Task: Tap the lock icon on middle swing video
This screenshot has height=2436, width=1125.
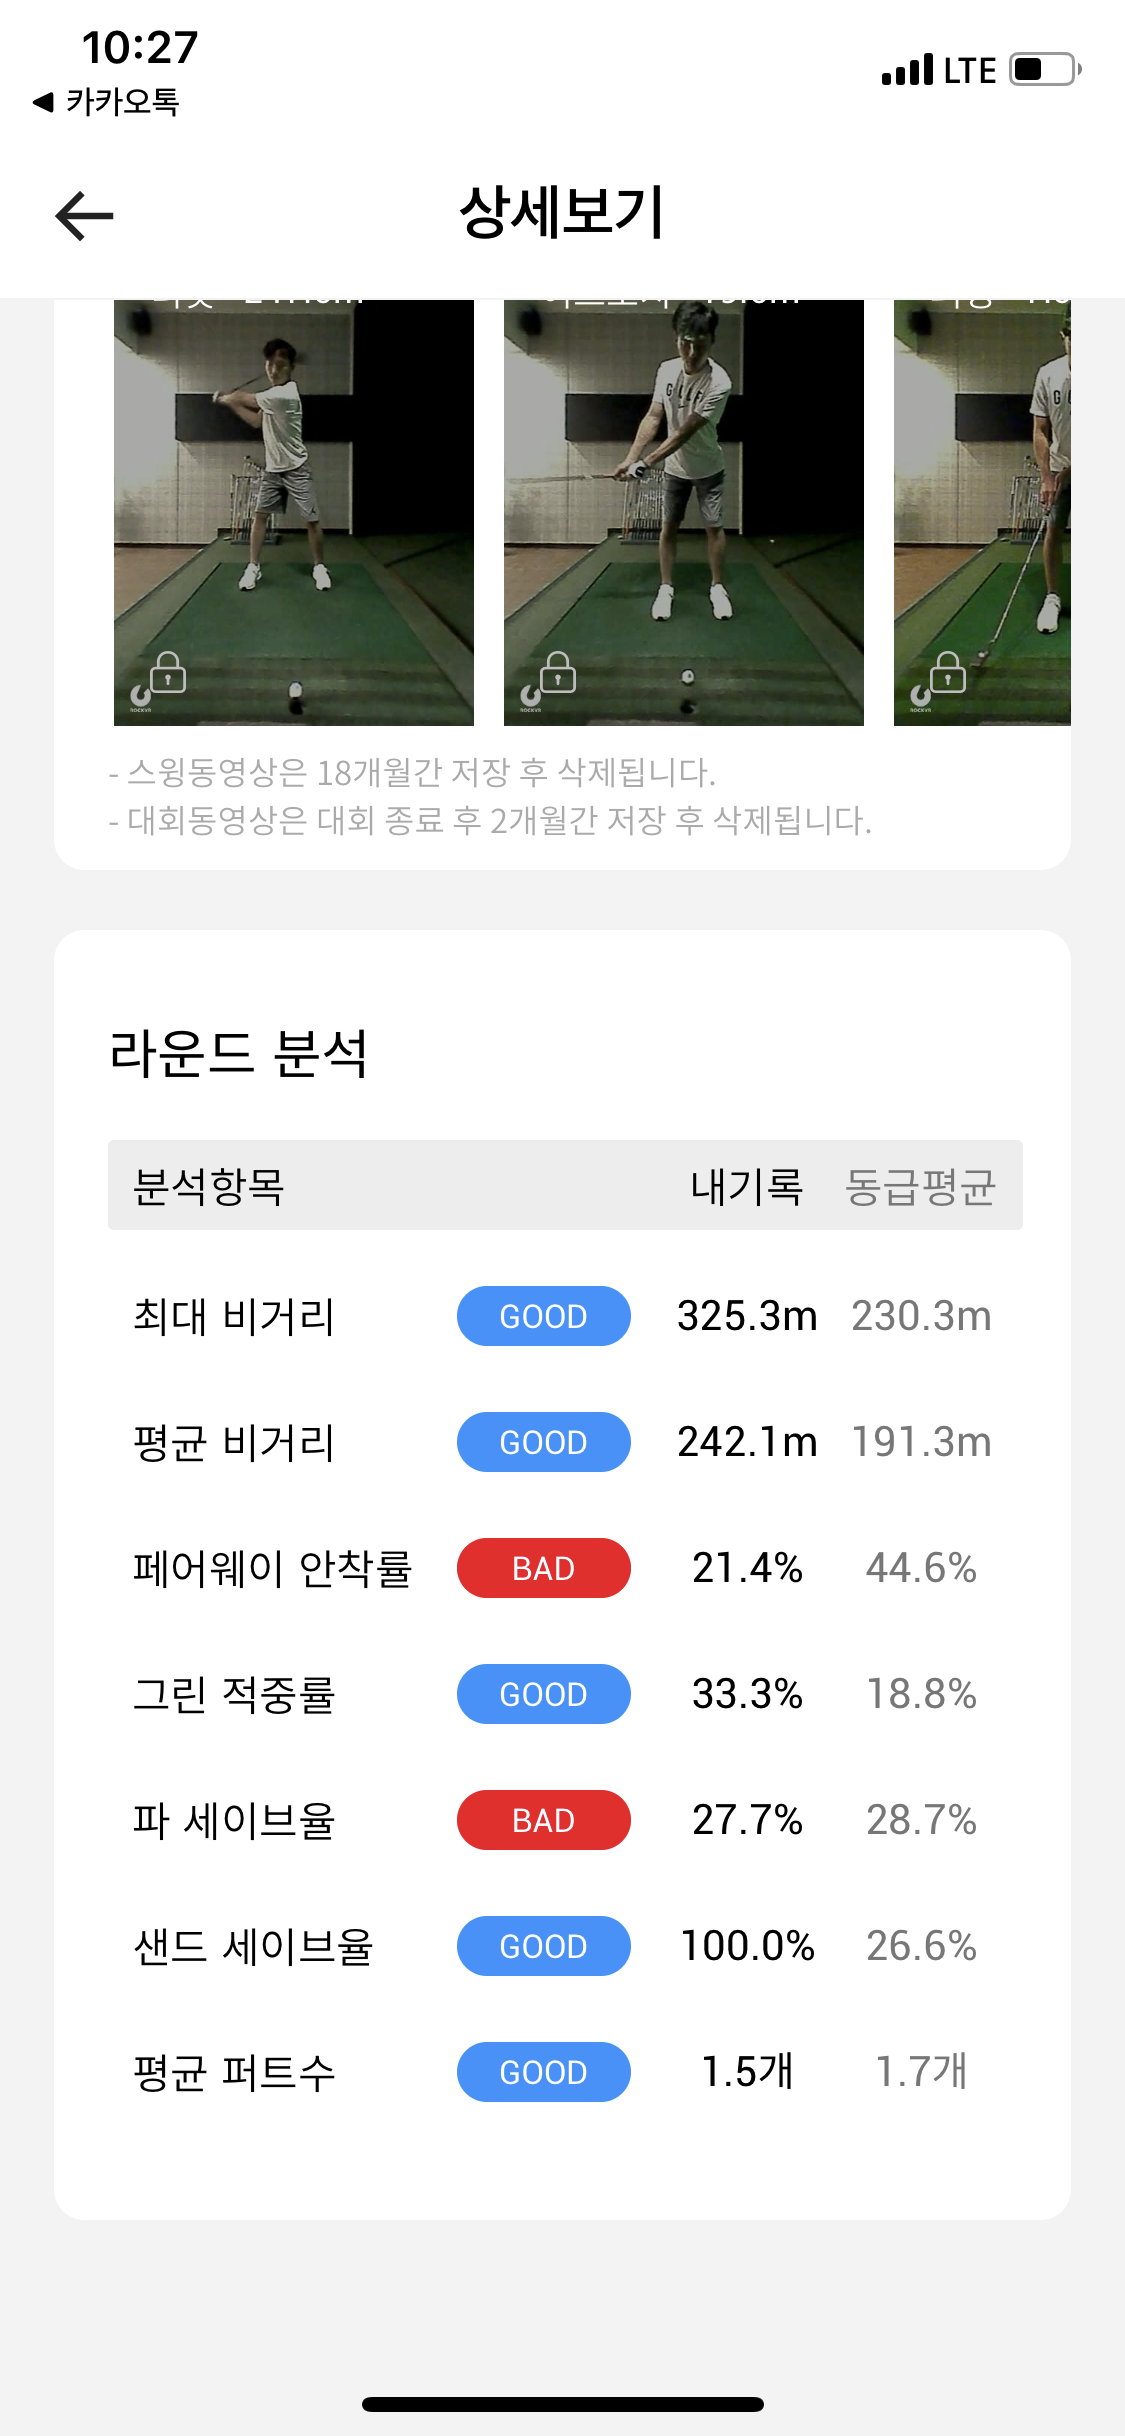Action: [x=557, y=673]
